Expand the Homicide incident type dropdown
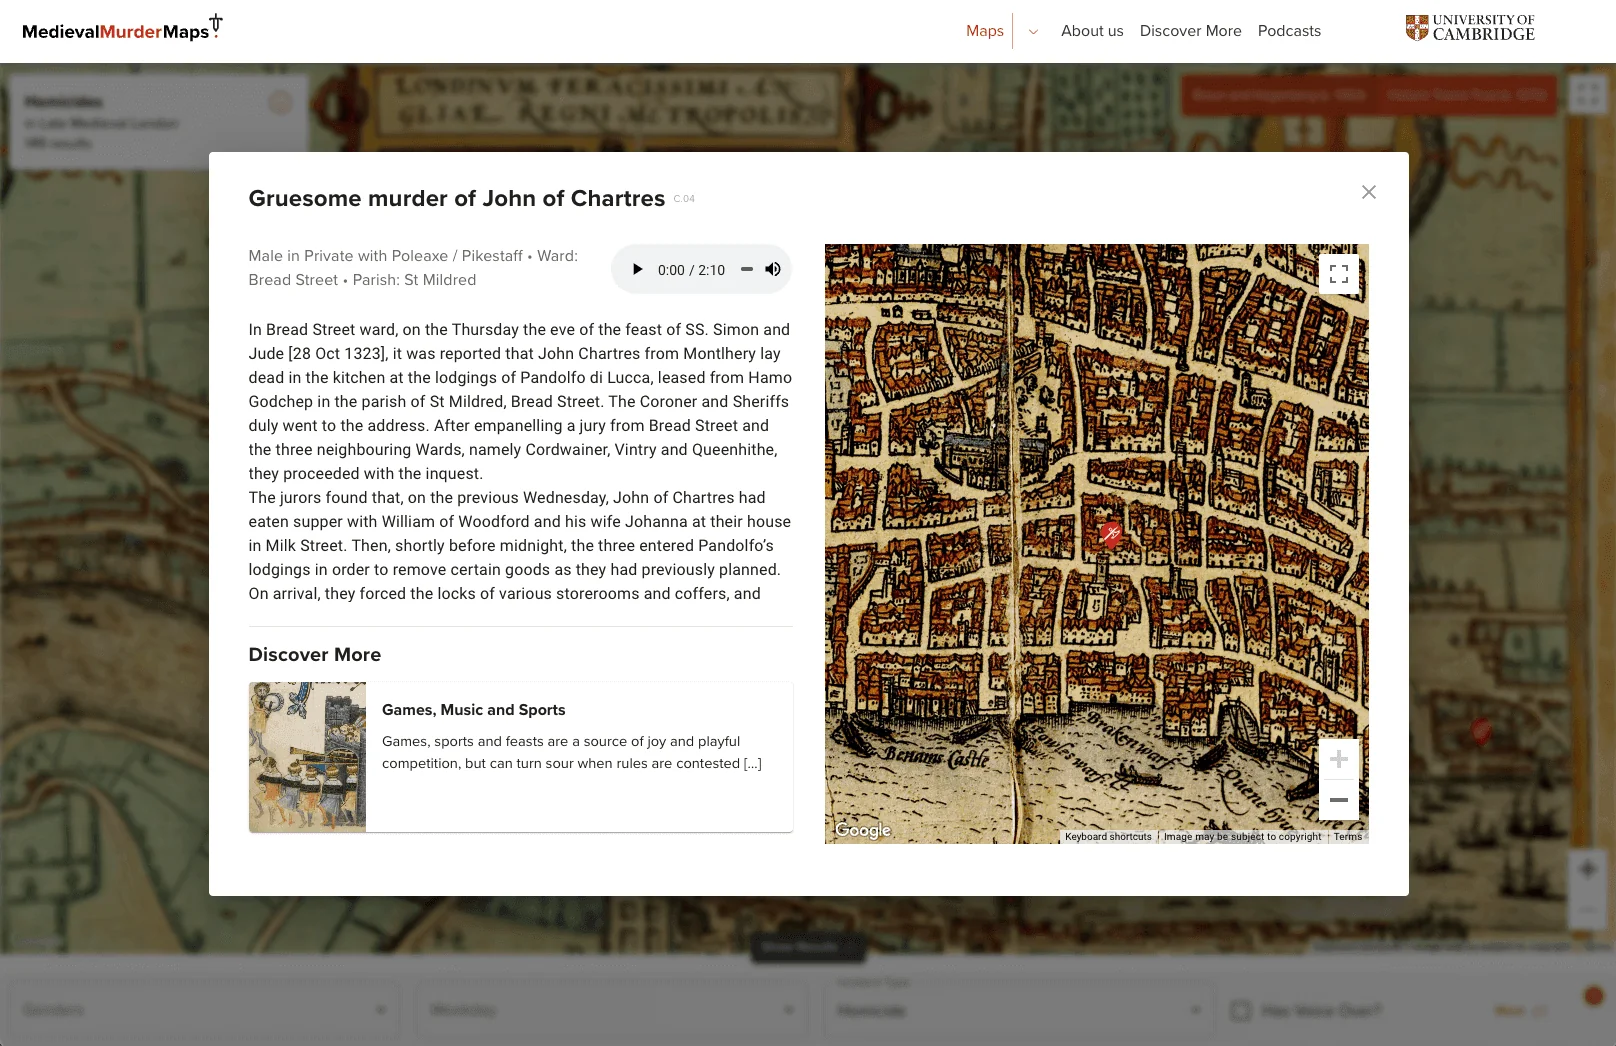 tap(1019, 1011)
